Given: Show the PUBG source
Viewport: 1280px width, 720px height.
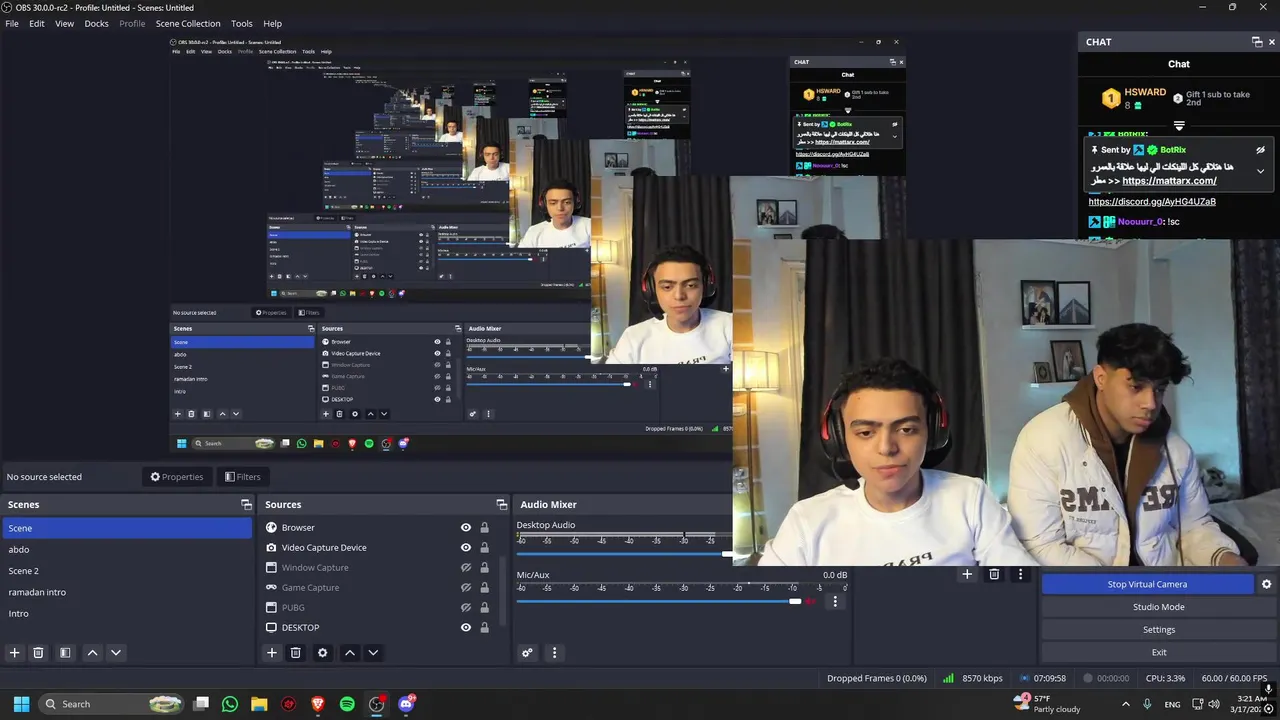Looking at the screenshot, I should click(465, 608).
